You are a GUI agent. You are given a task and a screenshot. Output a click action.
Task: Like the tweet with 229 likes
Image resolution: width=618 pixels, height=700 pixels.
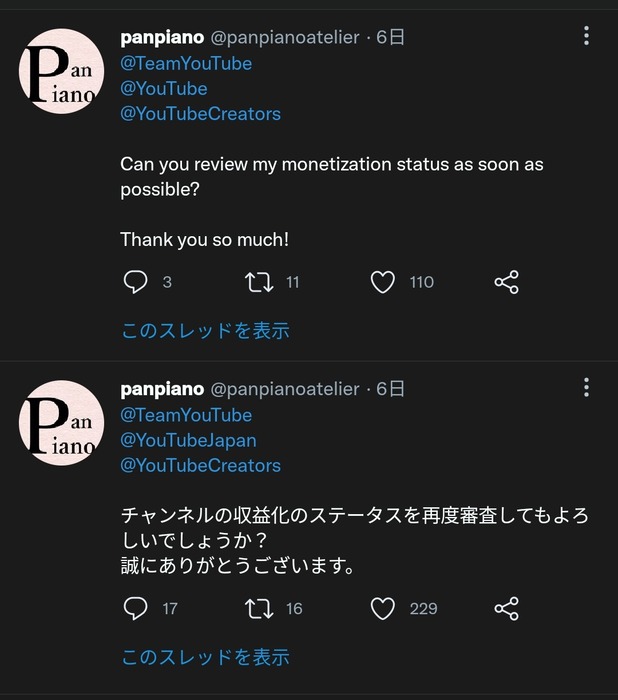[x=383, y=608]
